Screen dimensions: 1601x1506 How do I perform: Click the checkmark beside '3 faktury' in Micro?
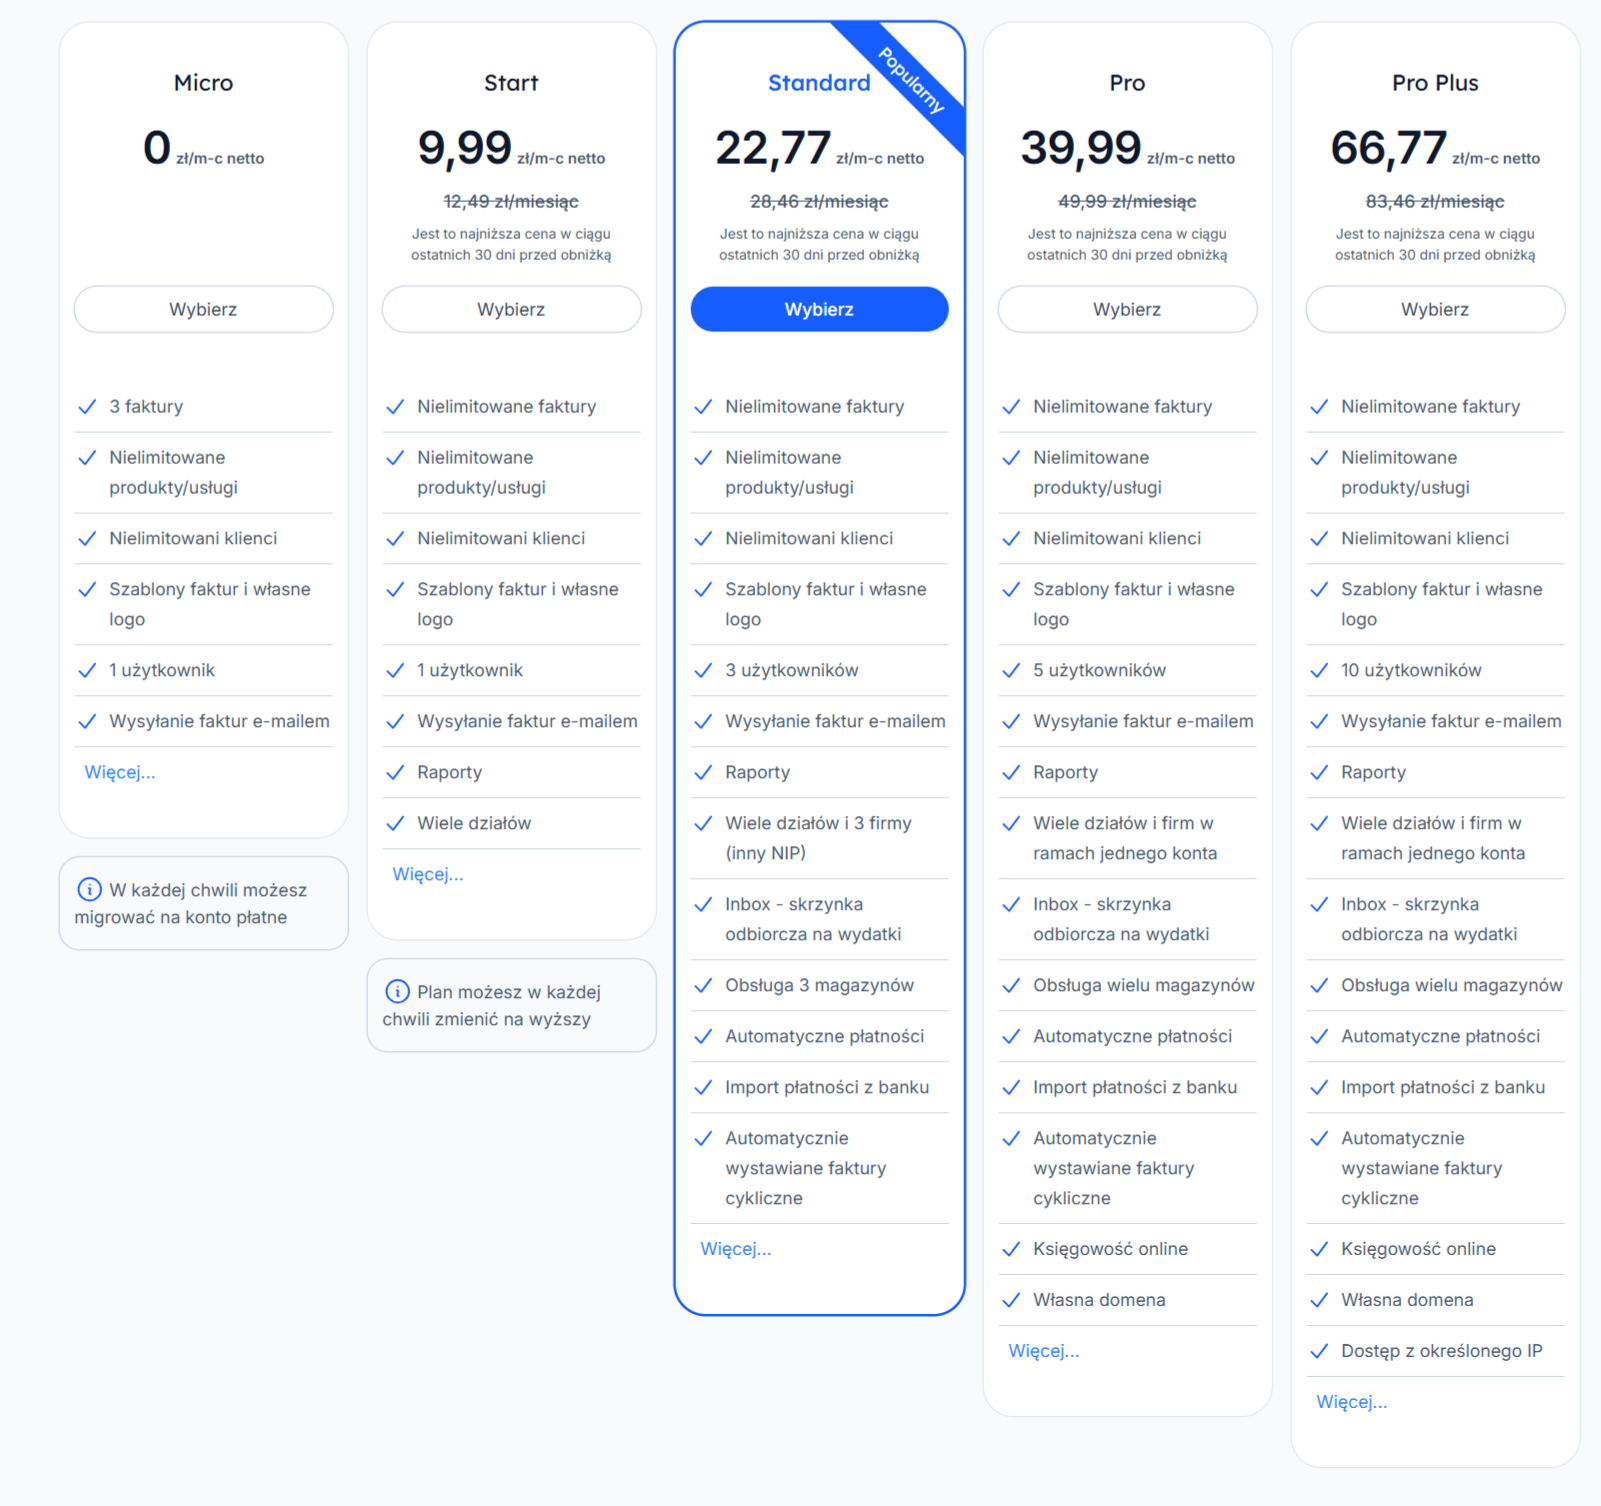tap(86, 406)
